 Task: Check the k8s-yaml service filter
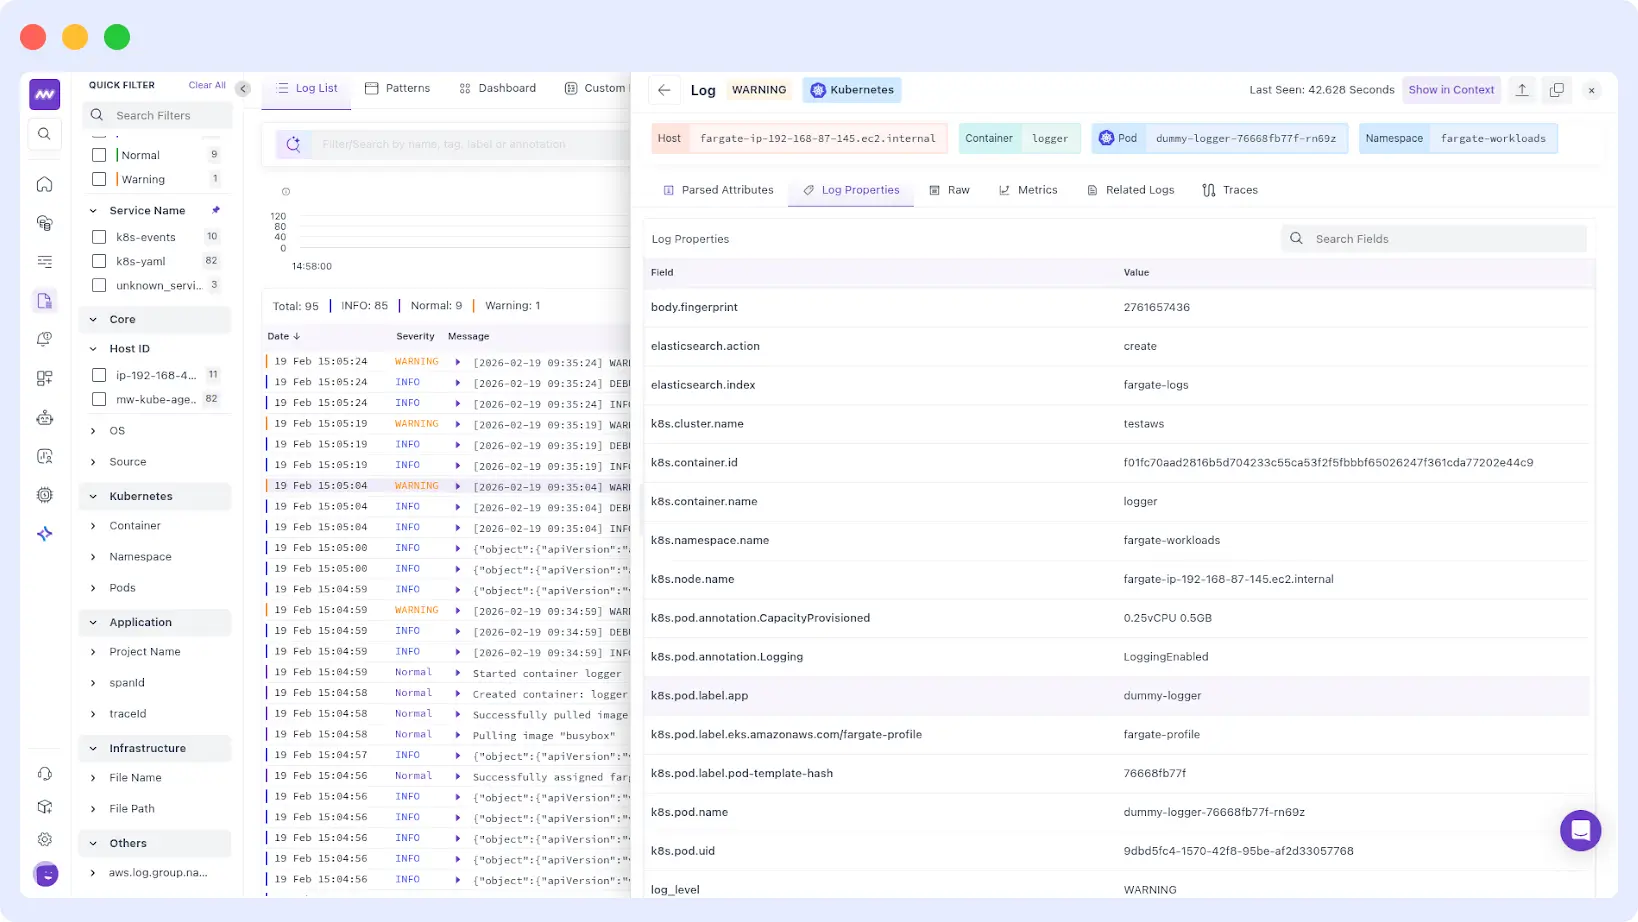[x=99, y=261]
